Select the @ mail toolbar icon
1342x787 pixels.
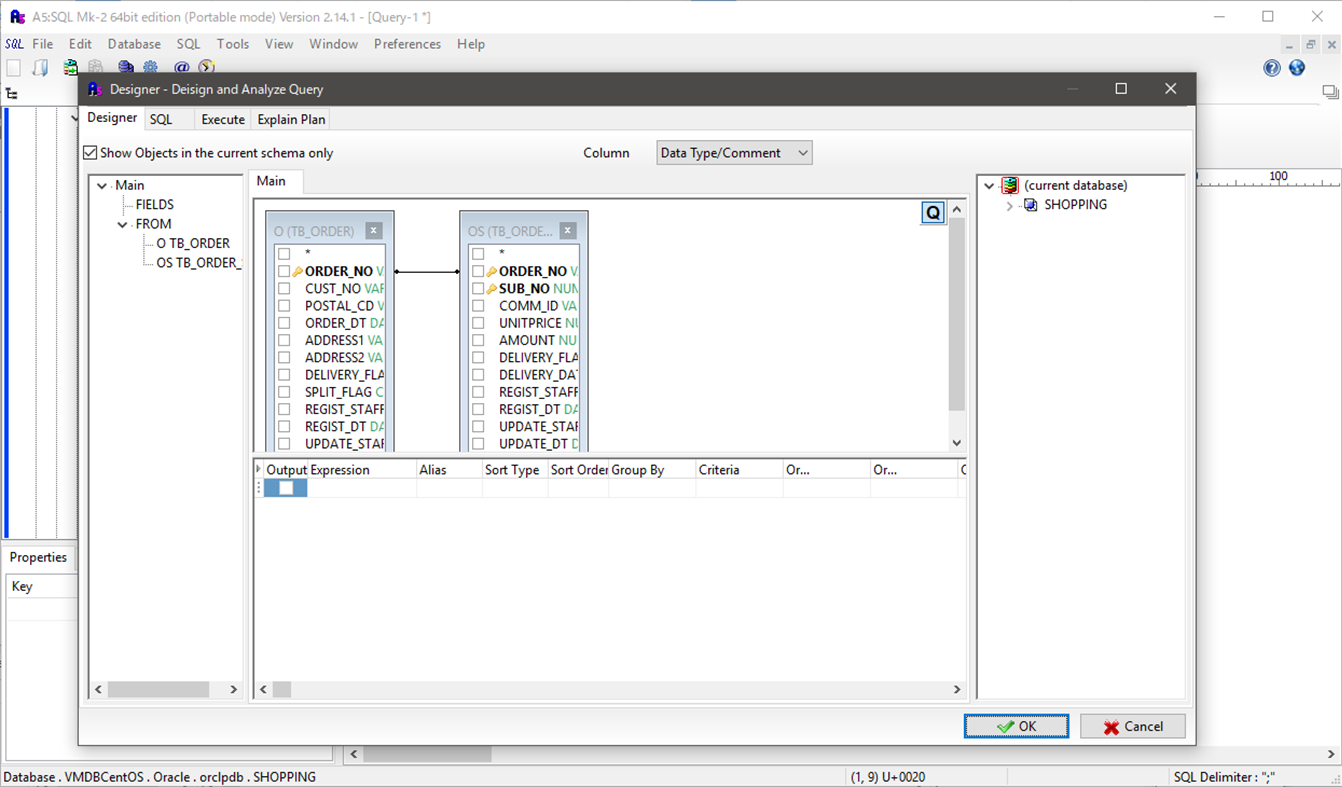[180, 66]
